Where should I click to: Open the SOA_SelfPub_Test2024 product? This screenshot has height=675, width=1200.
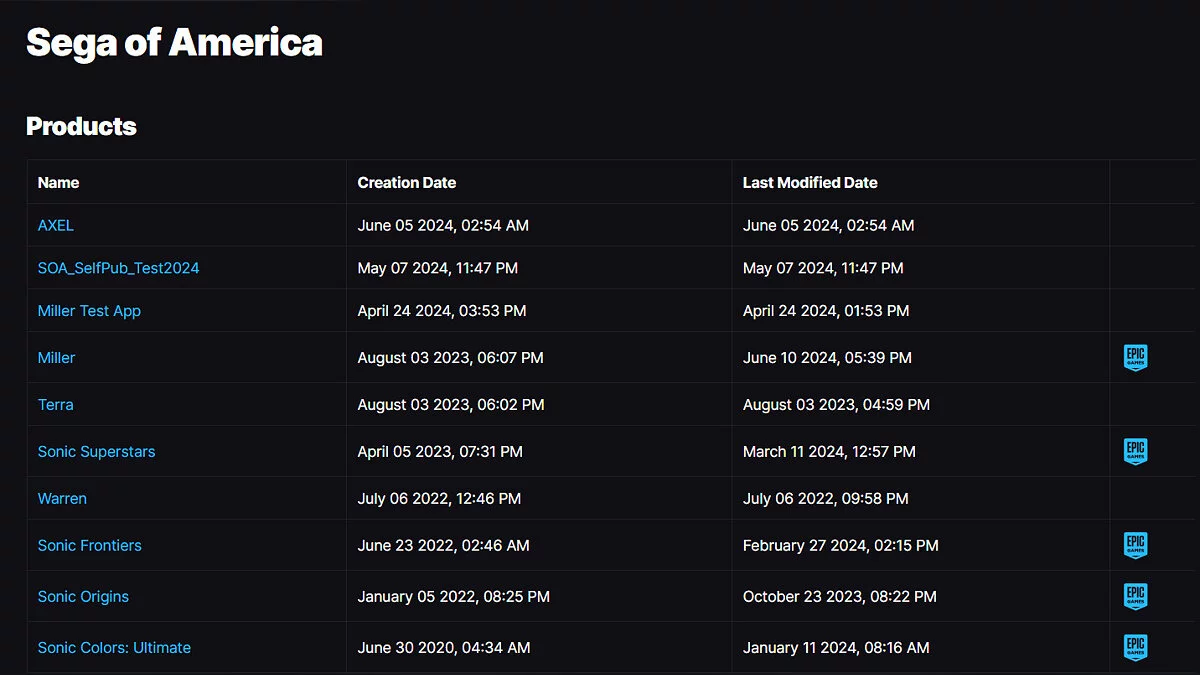[118, 268]
